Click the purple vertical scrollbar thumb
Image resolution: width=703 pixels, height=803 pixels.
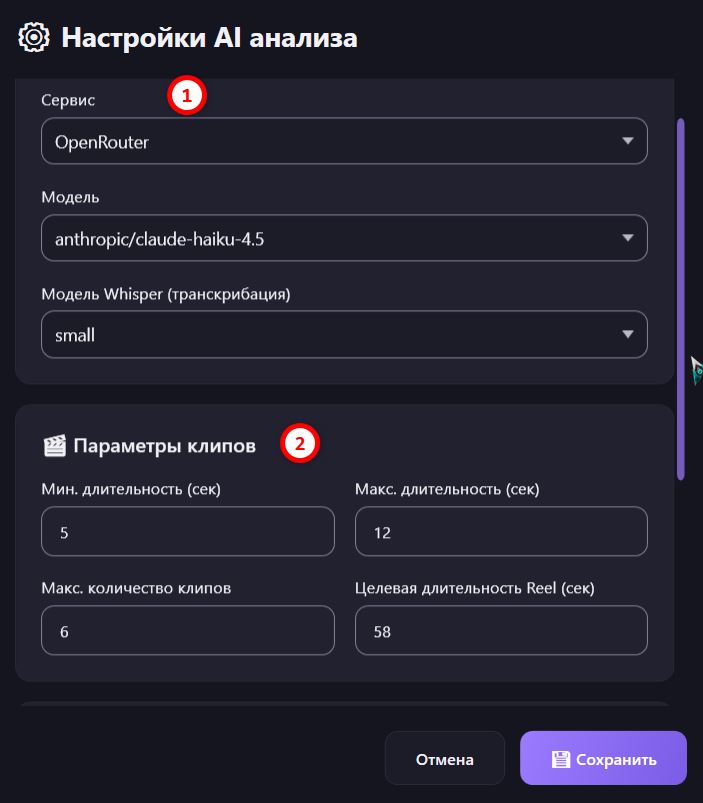click(x=680, y=299)
